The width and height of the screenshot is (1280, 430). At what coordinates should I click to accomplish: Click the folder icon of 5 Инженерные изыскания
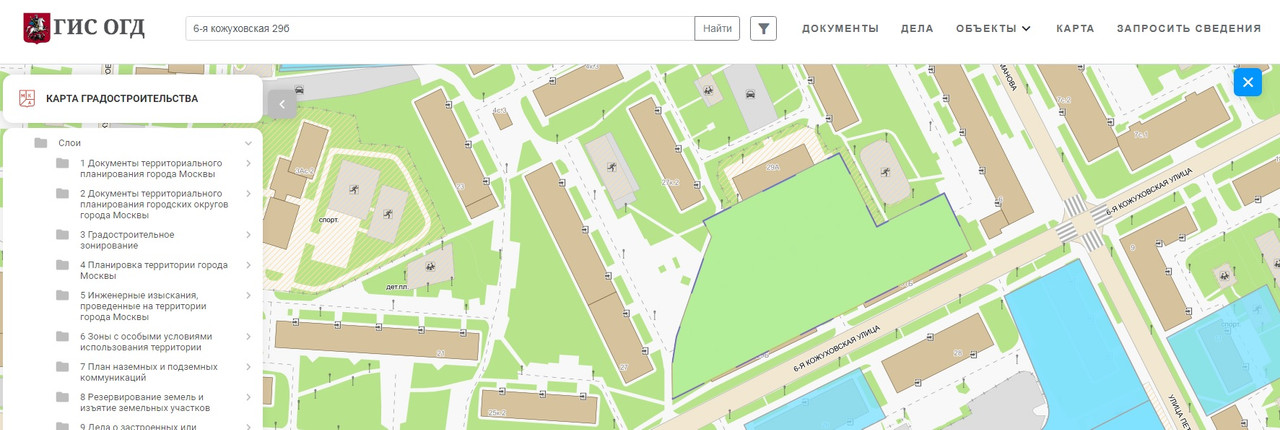click(62, 296)
